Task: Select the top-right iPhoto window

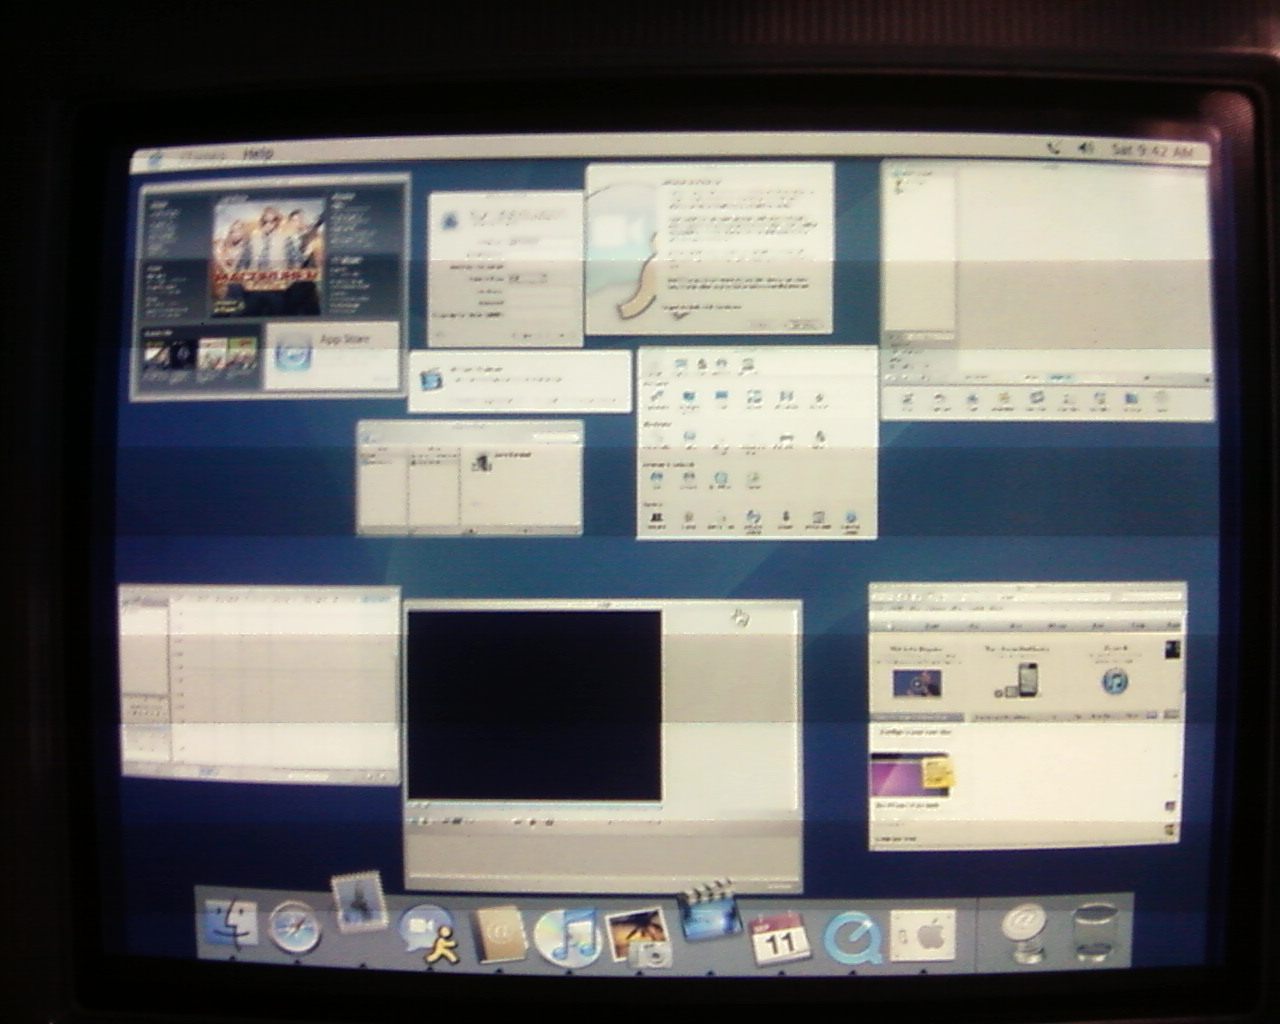Action: point(1048,290)
